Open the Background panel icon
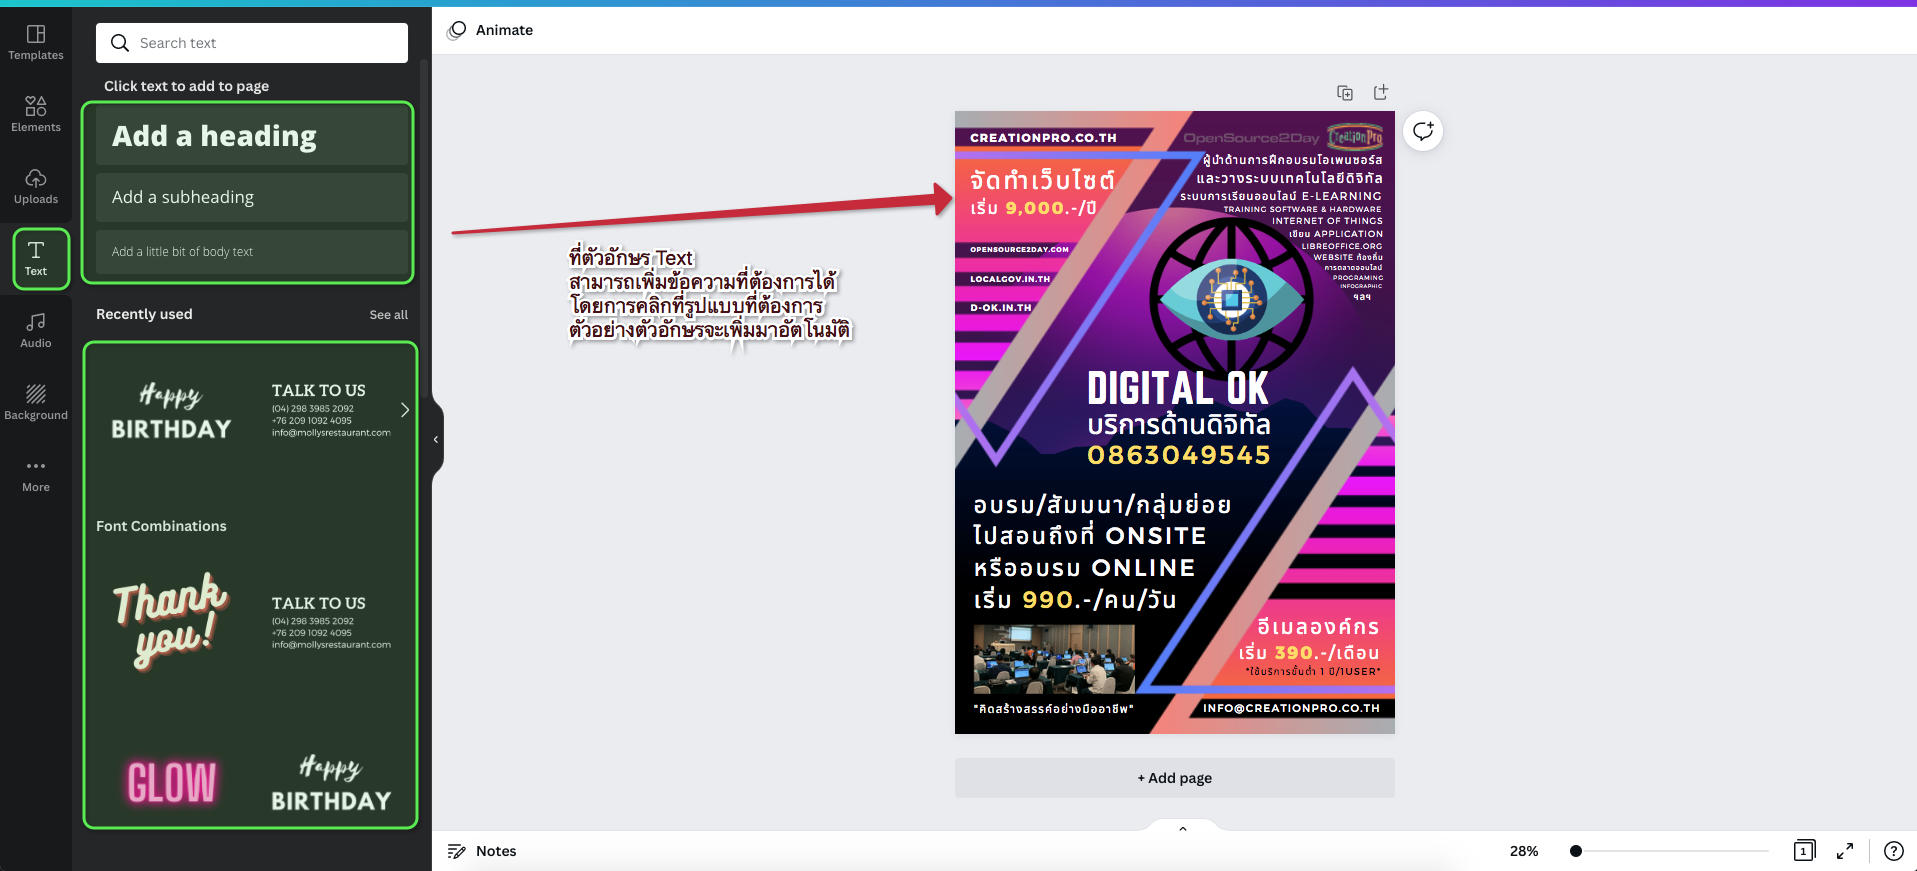 pos(36,402)
